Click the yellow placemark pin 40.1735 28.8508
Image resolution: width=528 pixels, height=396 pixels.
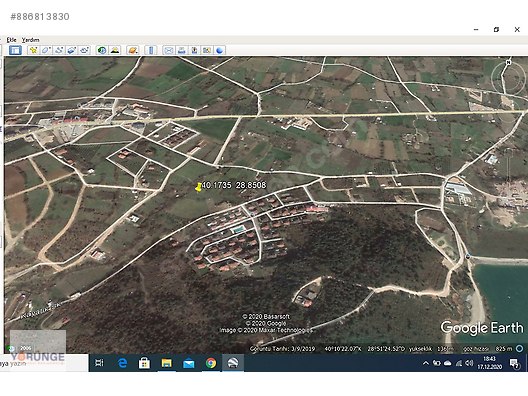point(199,187)
